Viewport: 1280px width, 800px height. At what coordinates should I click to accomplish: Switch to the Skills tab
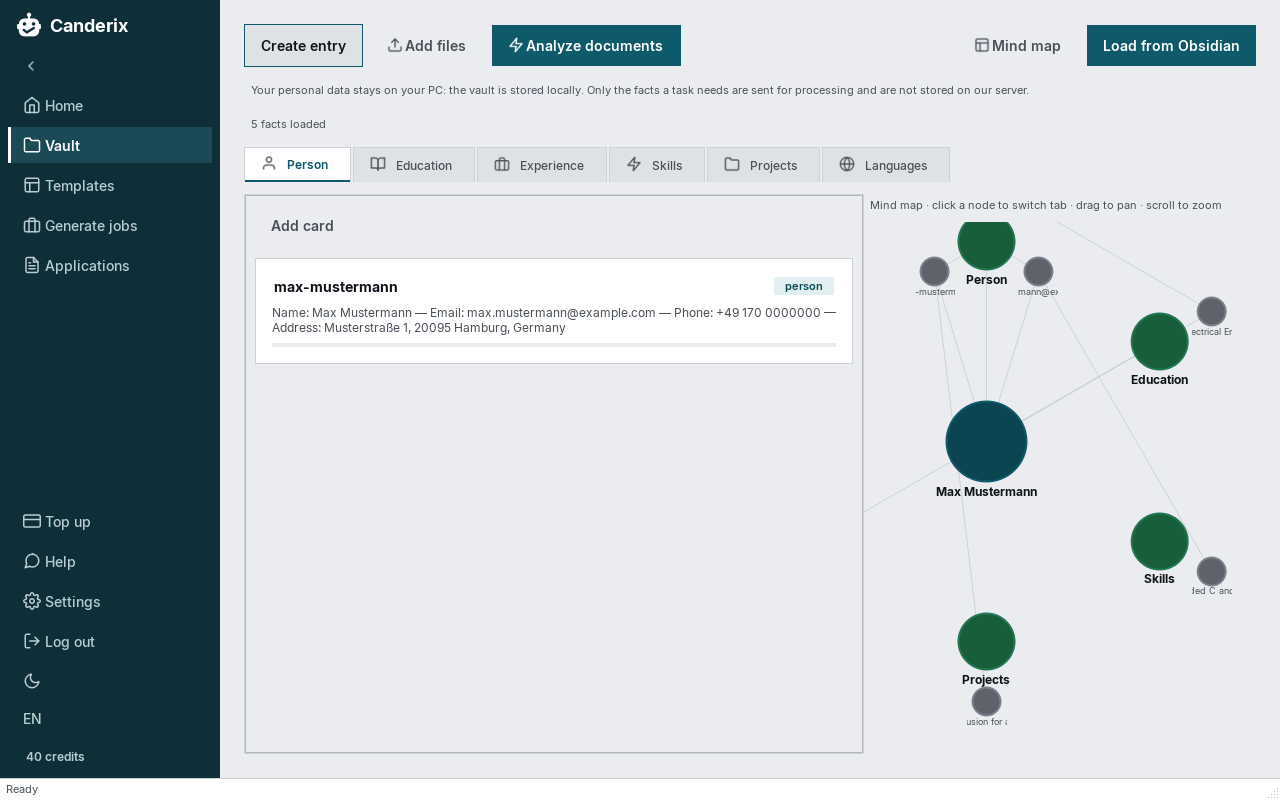(x=656, y=165)
